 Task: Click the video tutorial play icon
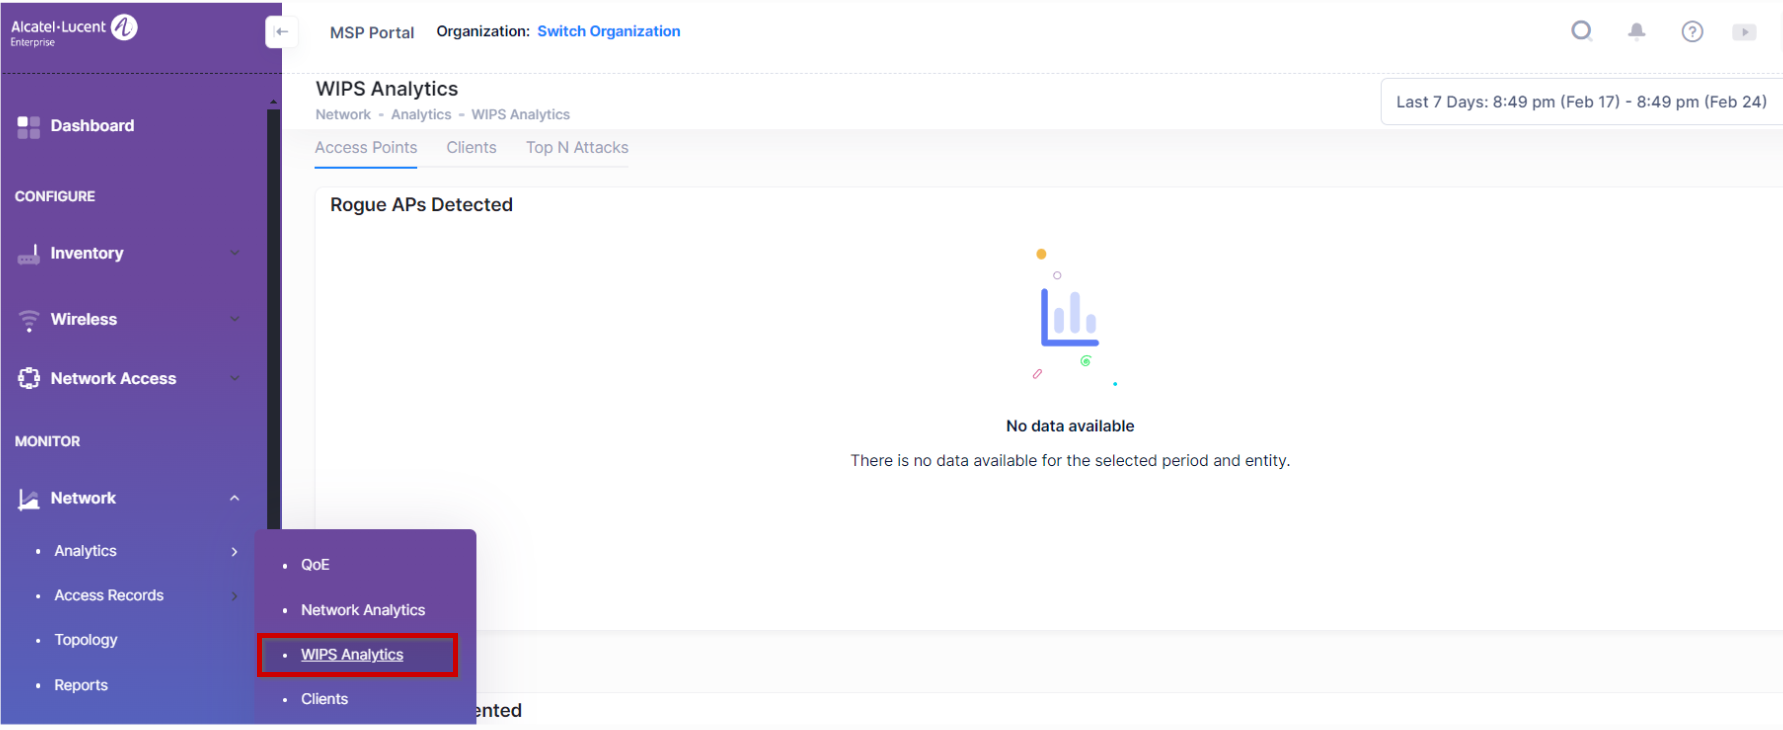pos(1744,32)
